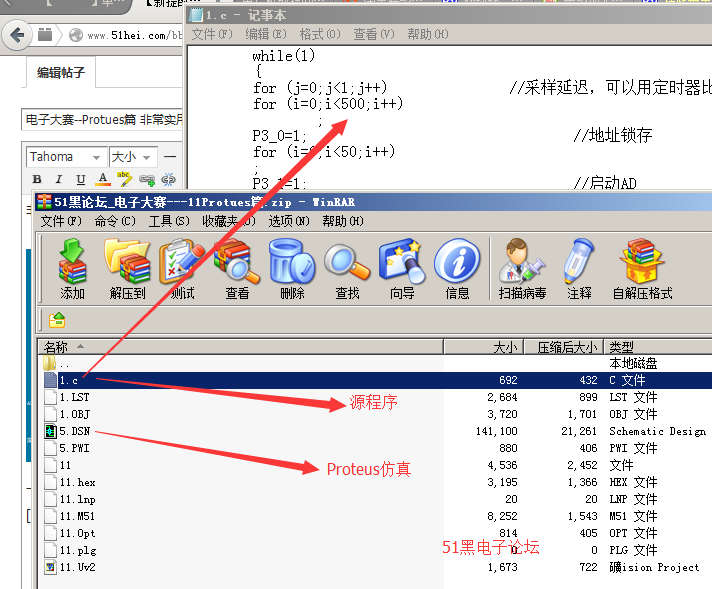This screenshot has width=712, height=589.
Task: Click the post title input field
Action: tap(102, 120)
